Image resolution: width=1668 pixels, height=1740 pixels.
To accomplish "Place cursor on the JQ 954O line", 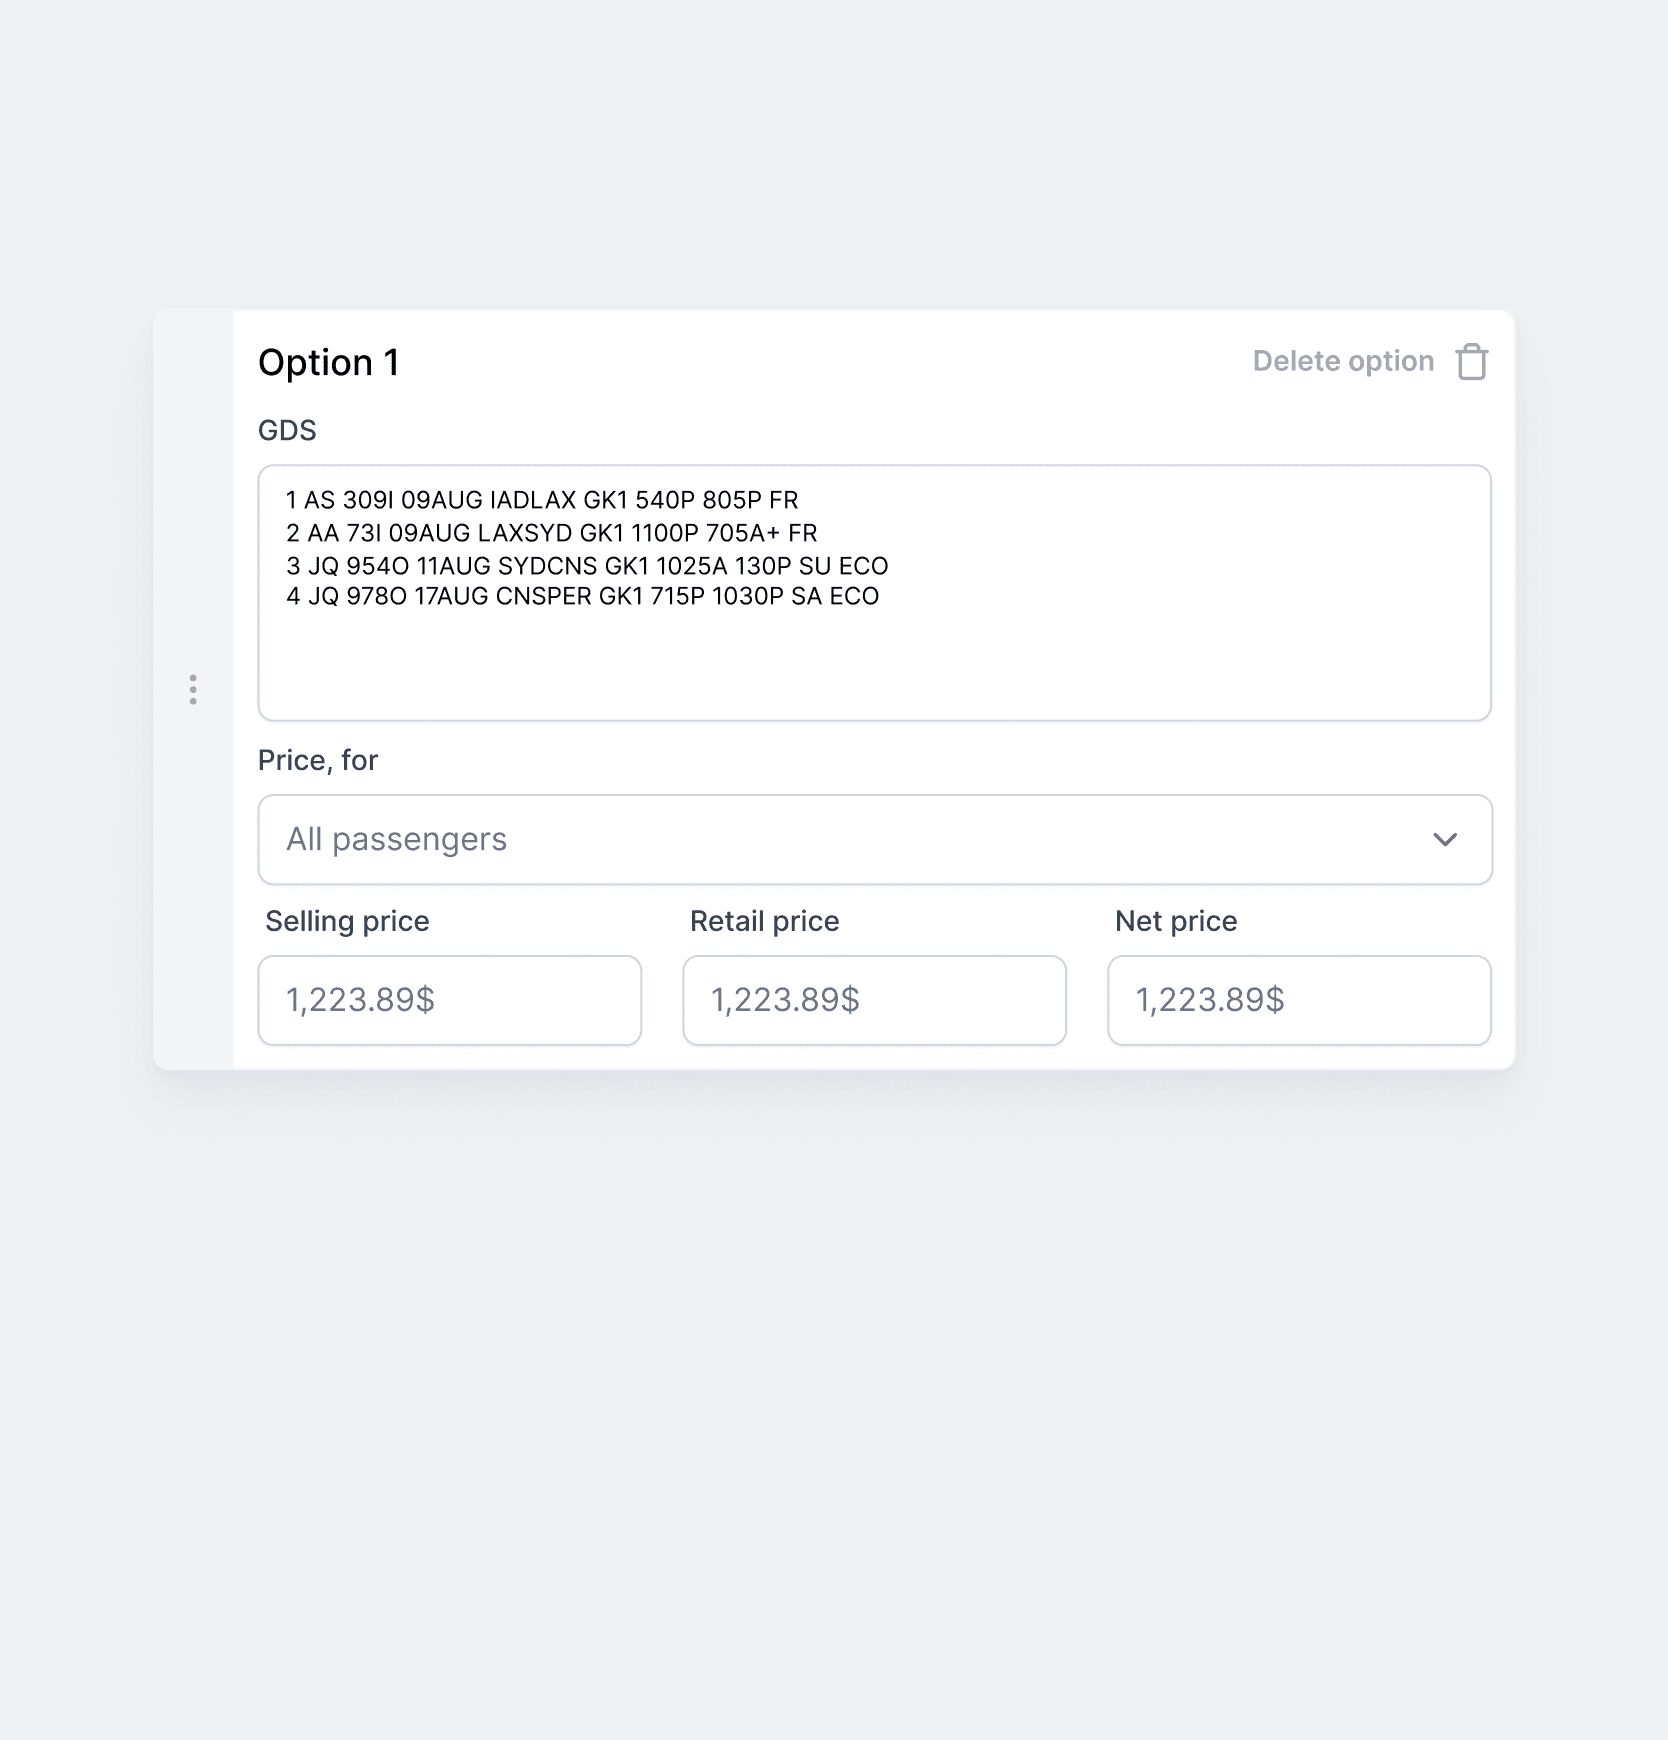I will [x=587, y=566].
